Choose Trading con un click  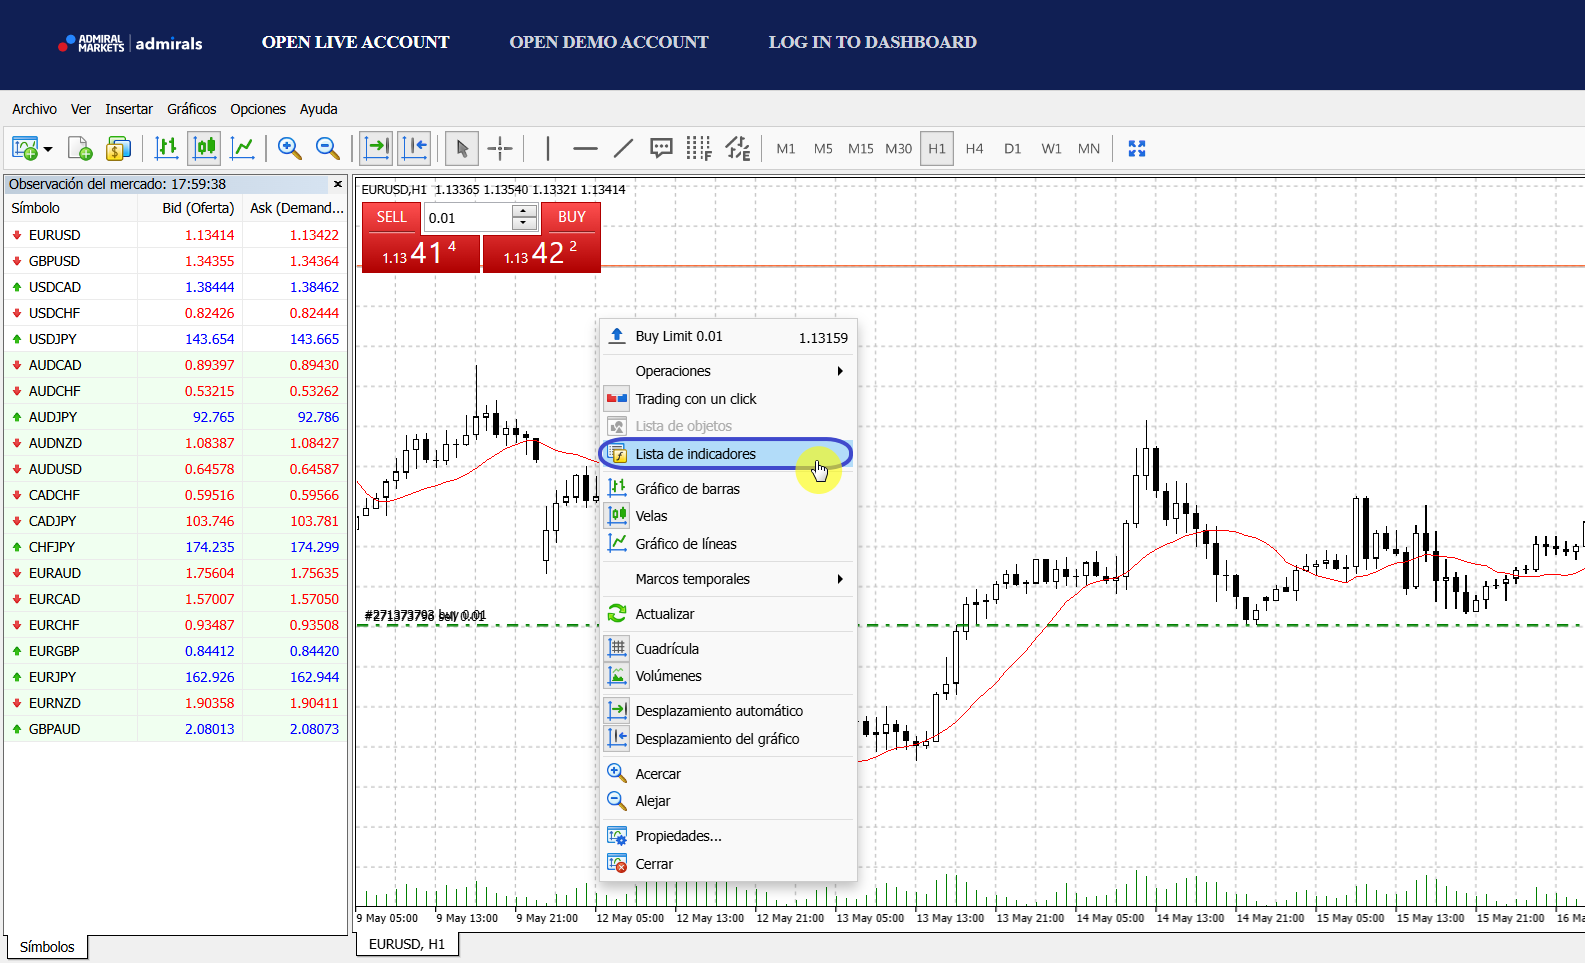click(x=728, y=399)
